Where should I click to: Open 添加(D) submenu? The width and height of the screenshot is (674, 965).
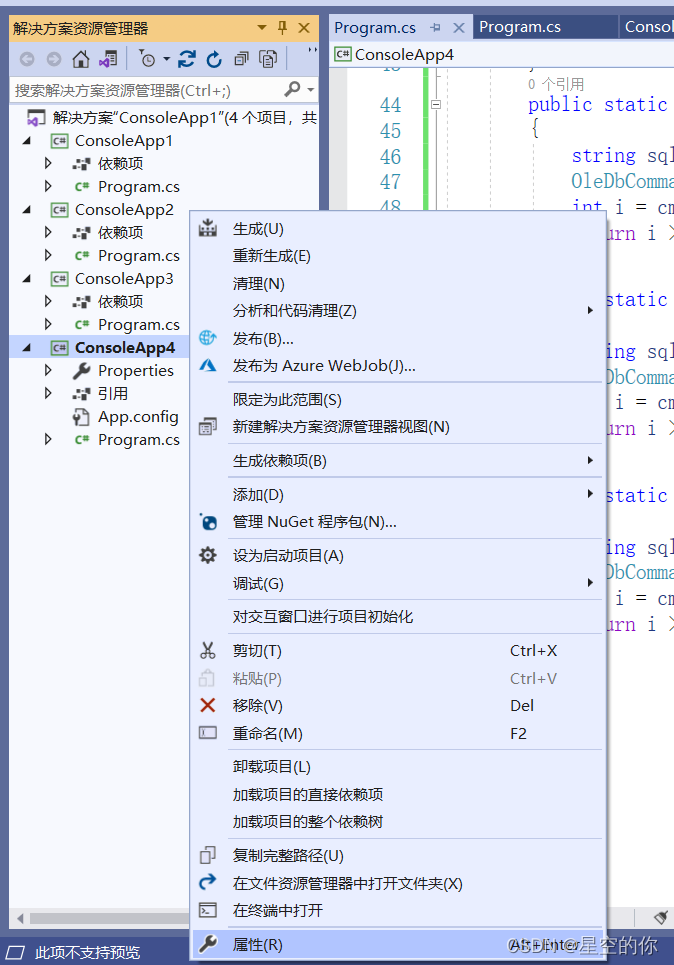(397, 495)
